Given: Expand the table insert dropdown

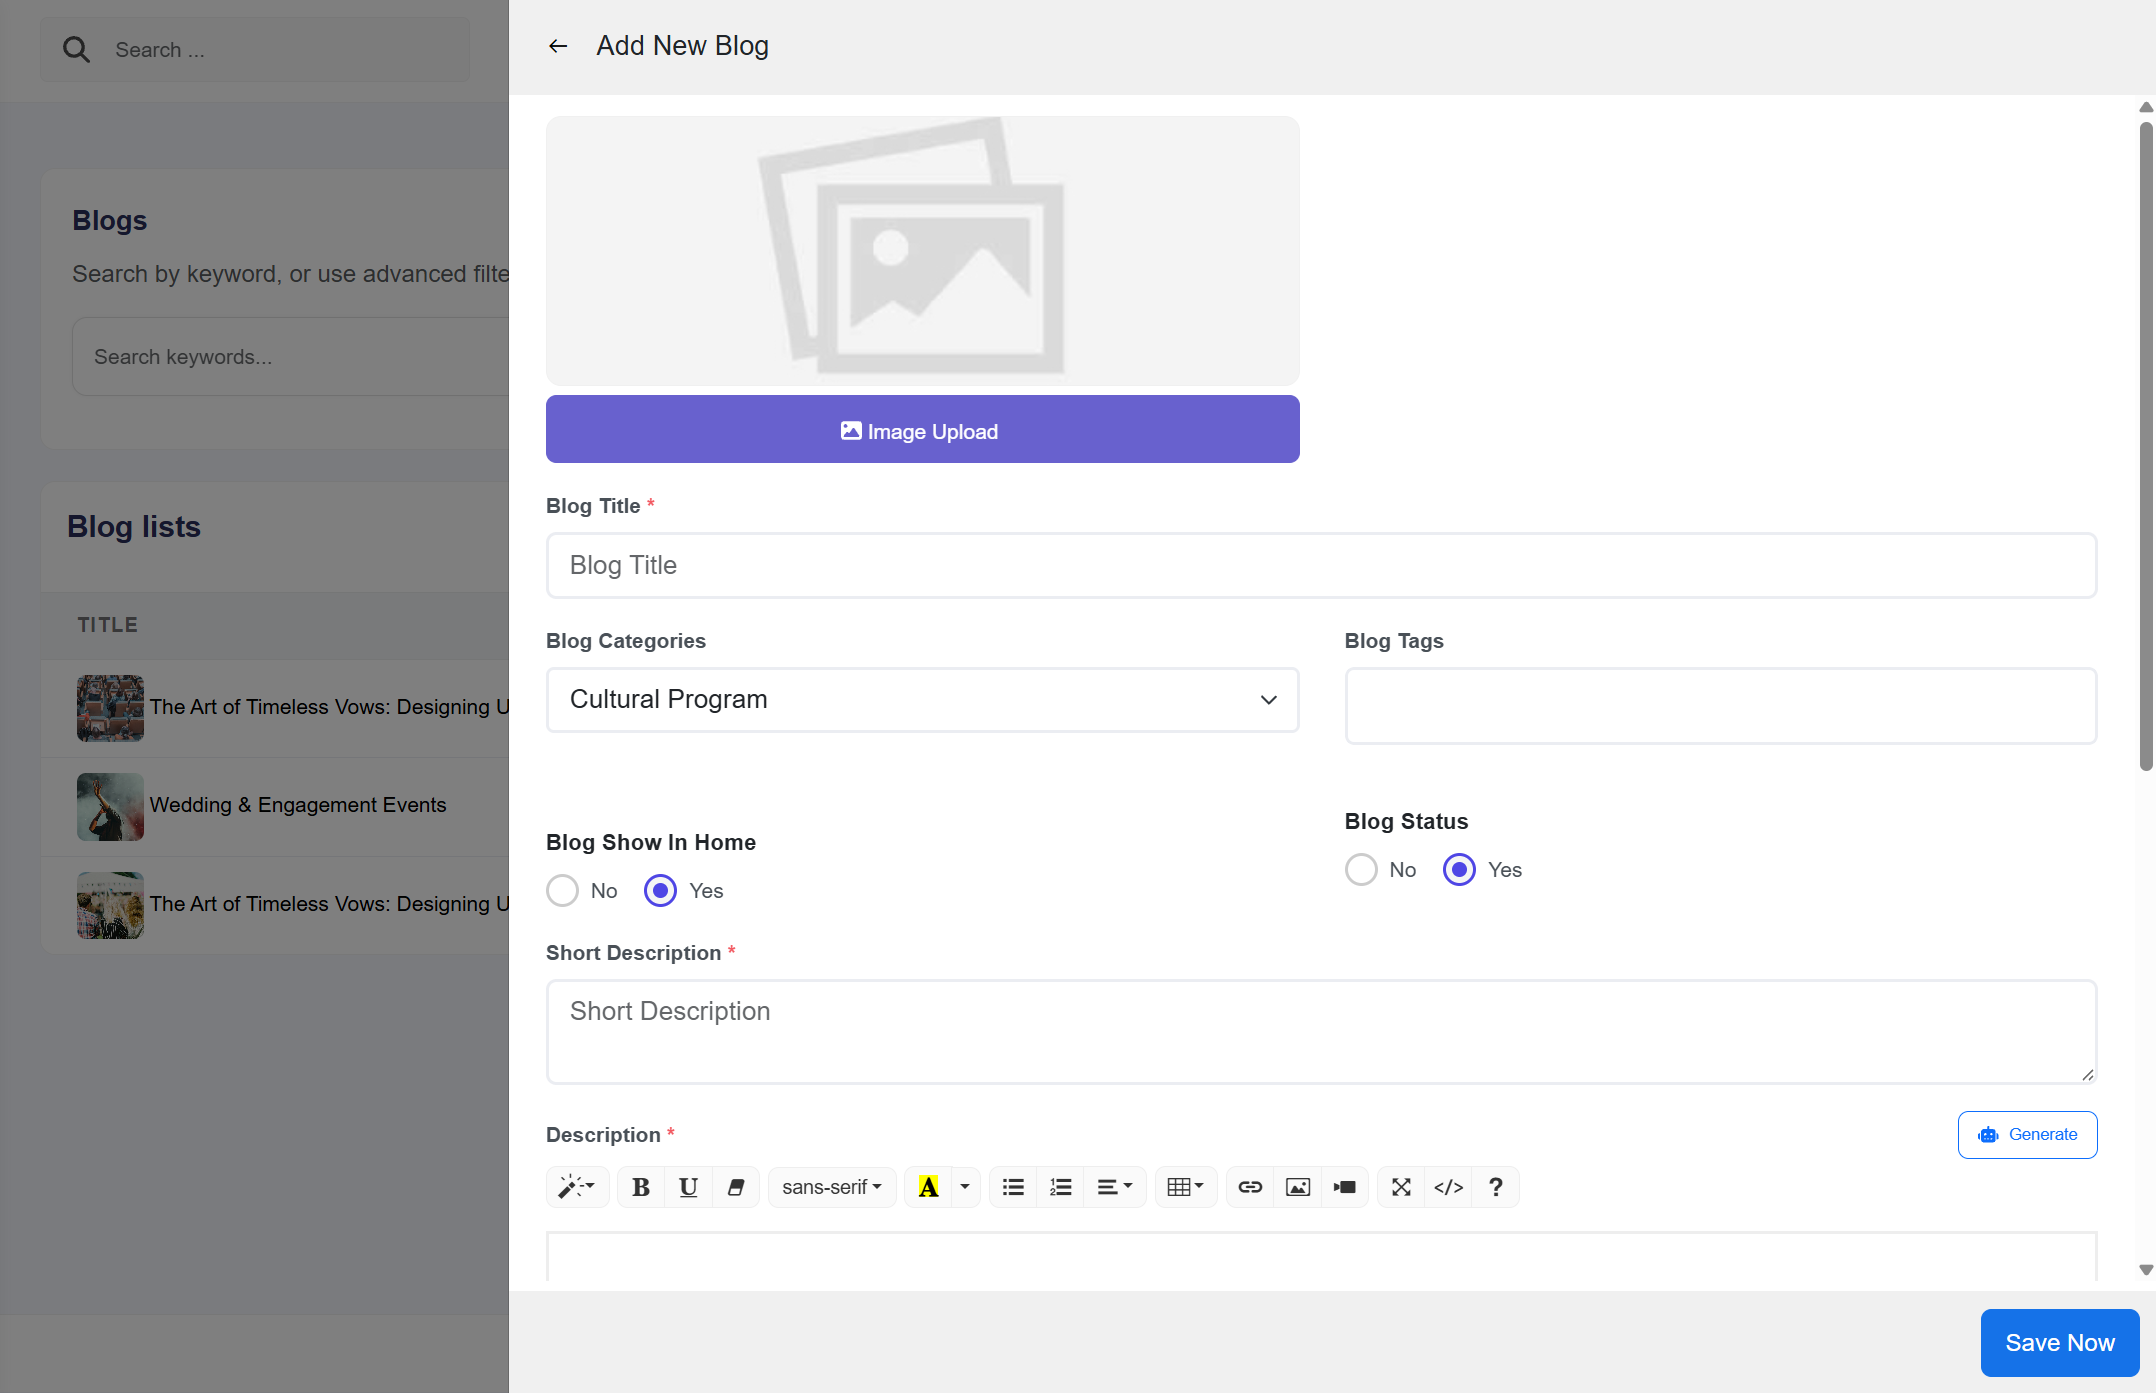Looking at the screenshot, I should tap(1185, 1187).
